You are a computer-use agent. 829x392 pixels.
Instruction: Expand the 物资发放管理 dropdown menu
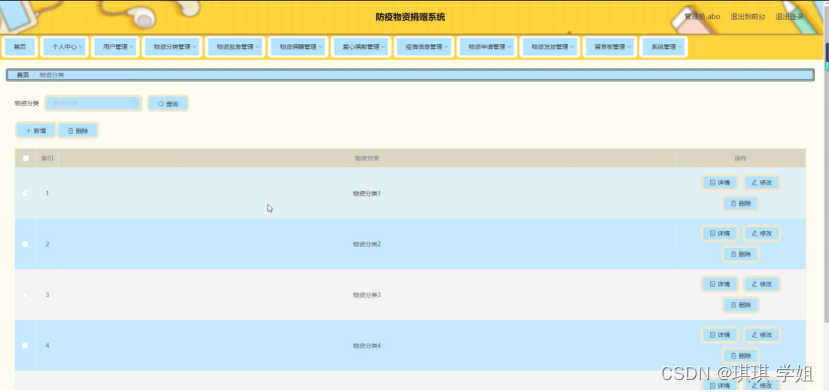[x=549, y=47]
